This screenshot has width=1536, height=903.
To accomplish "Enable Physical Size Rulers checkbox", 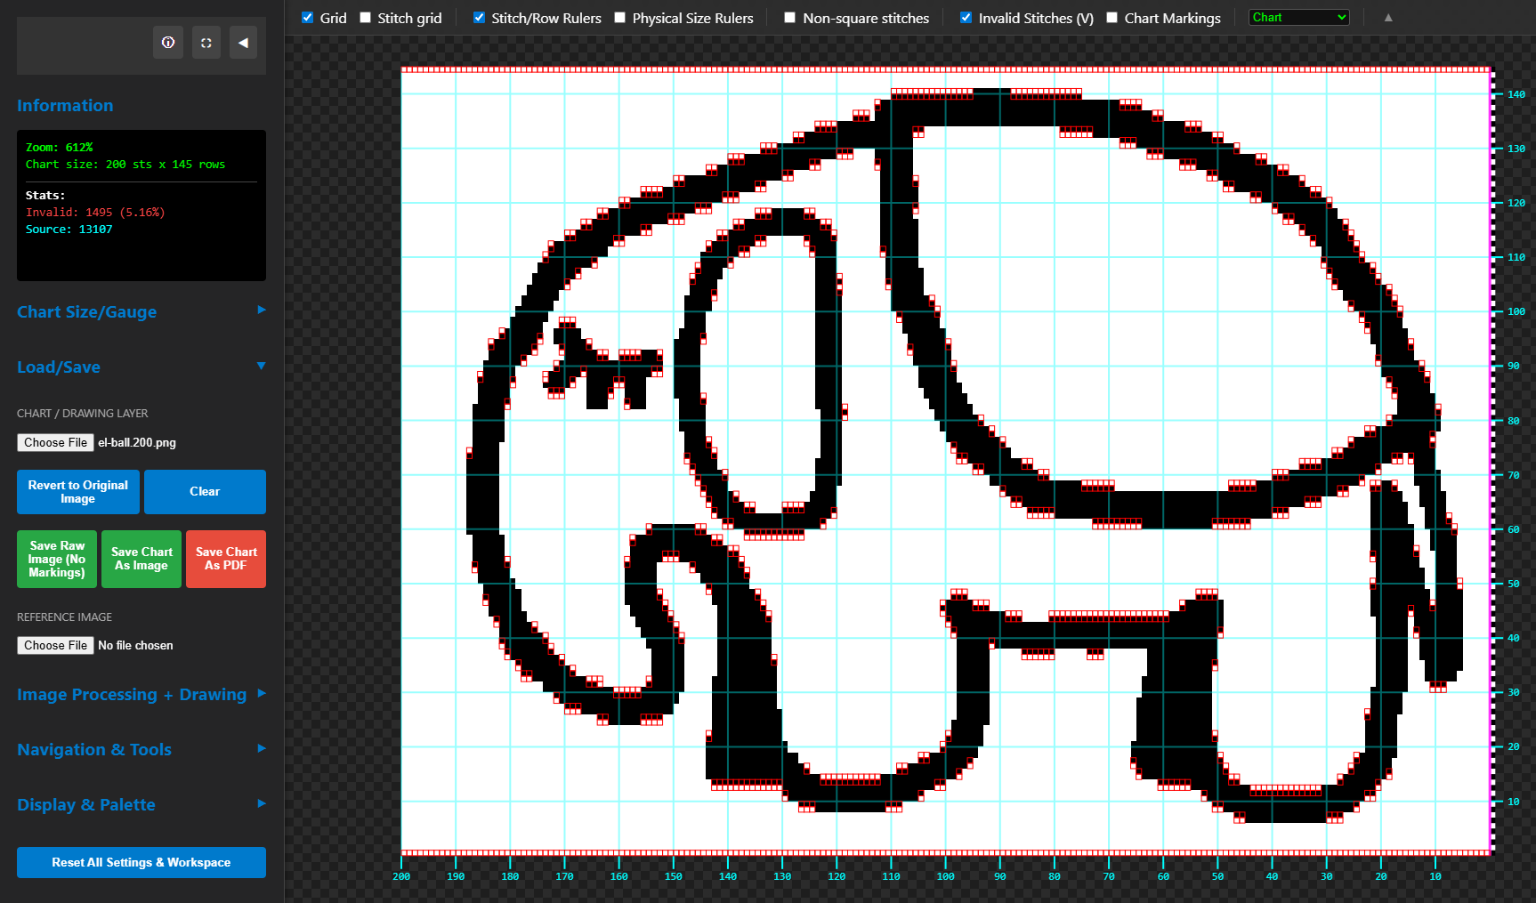I will (x=620, y=17).
